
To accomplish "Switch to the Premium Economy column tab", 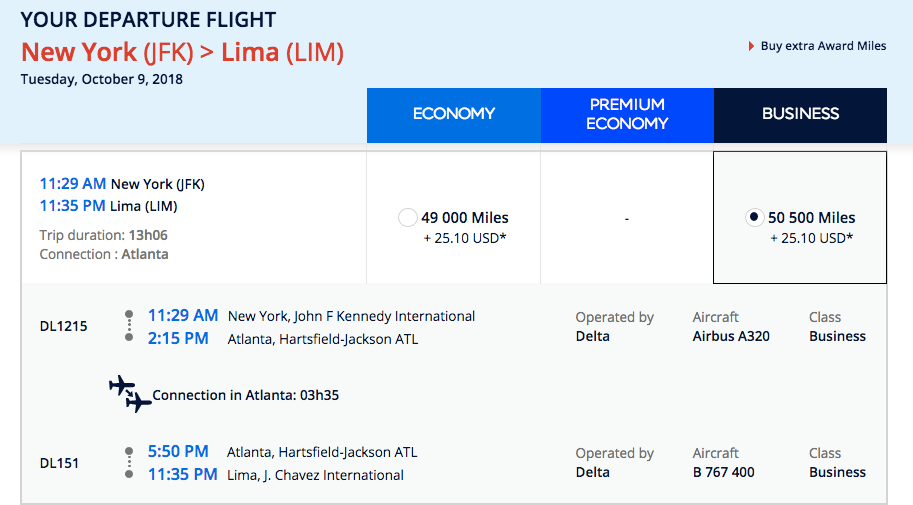I will (x=627, y=114).
